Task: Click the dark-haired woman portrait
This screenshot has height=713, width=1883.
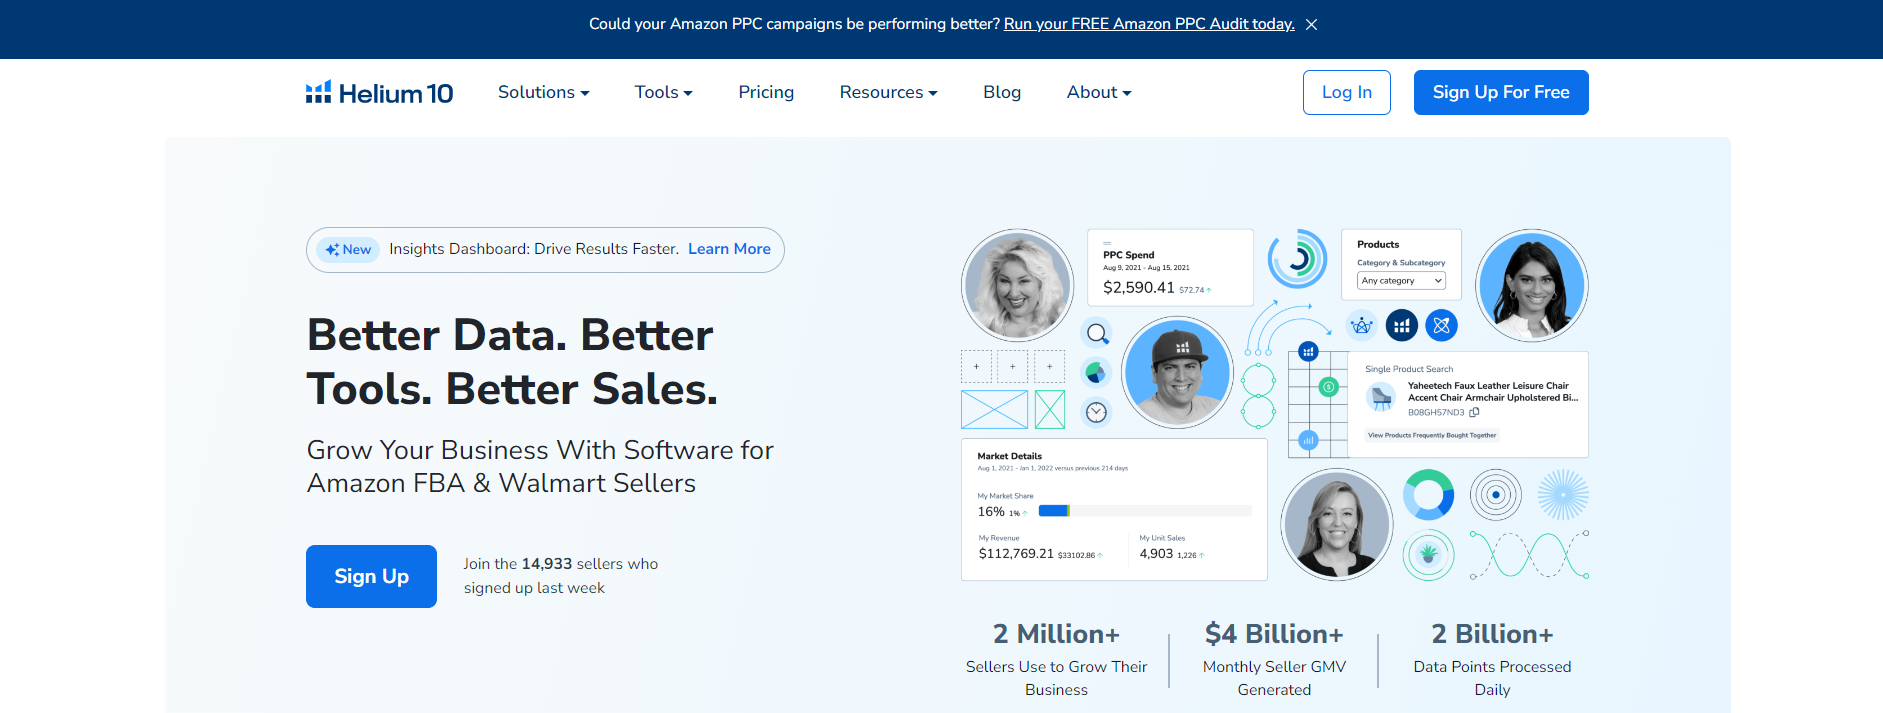Action: (x=1531, y=285)
